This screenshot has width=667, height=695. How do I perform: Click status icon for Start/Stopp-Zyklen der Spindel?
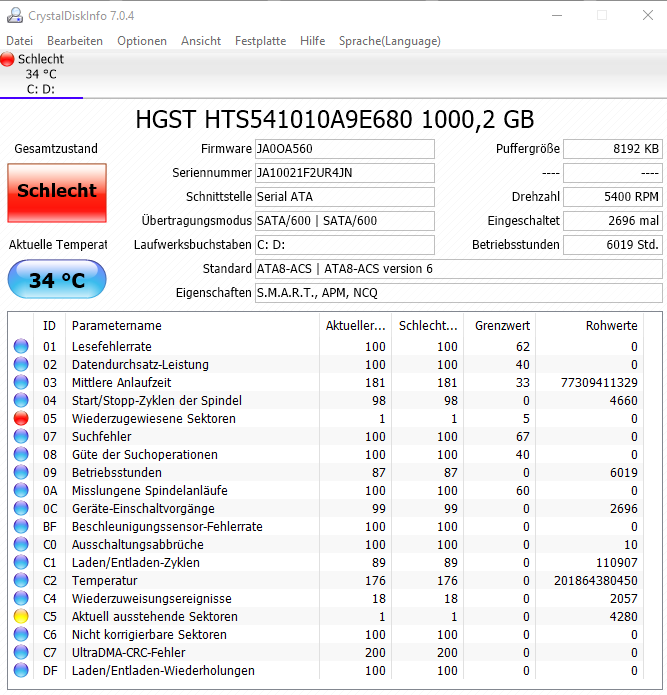click(21, 400)
